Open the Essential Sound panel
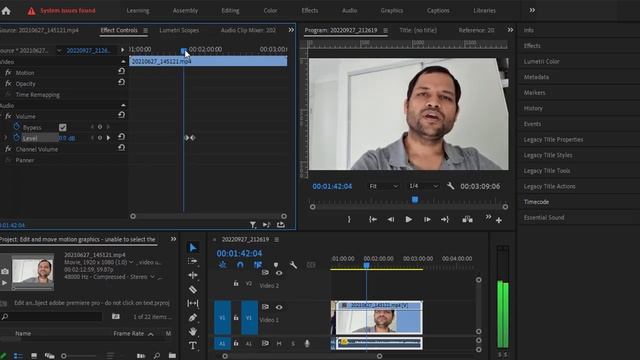This screenshot has height=360, width=640. [544, 218]
